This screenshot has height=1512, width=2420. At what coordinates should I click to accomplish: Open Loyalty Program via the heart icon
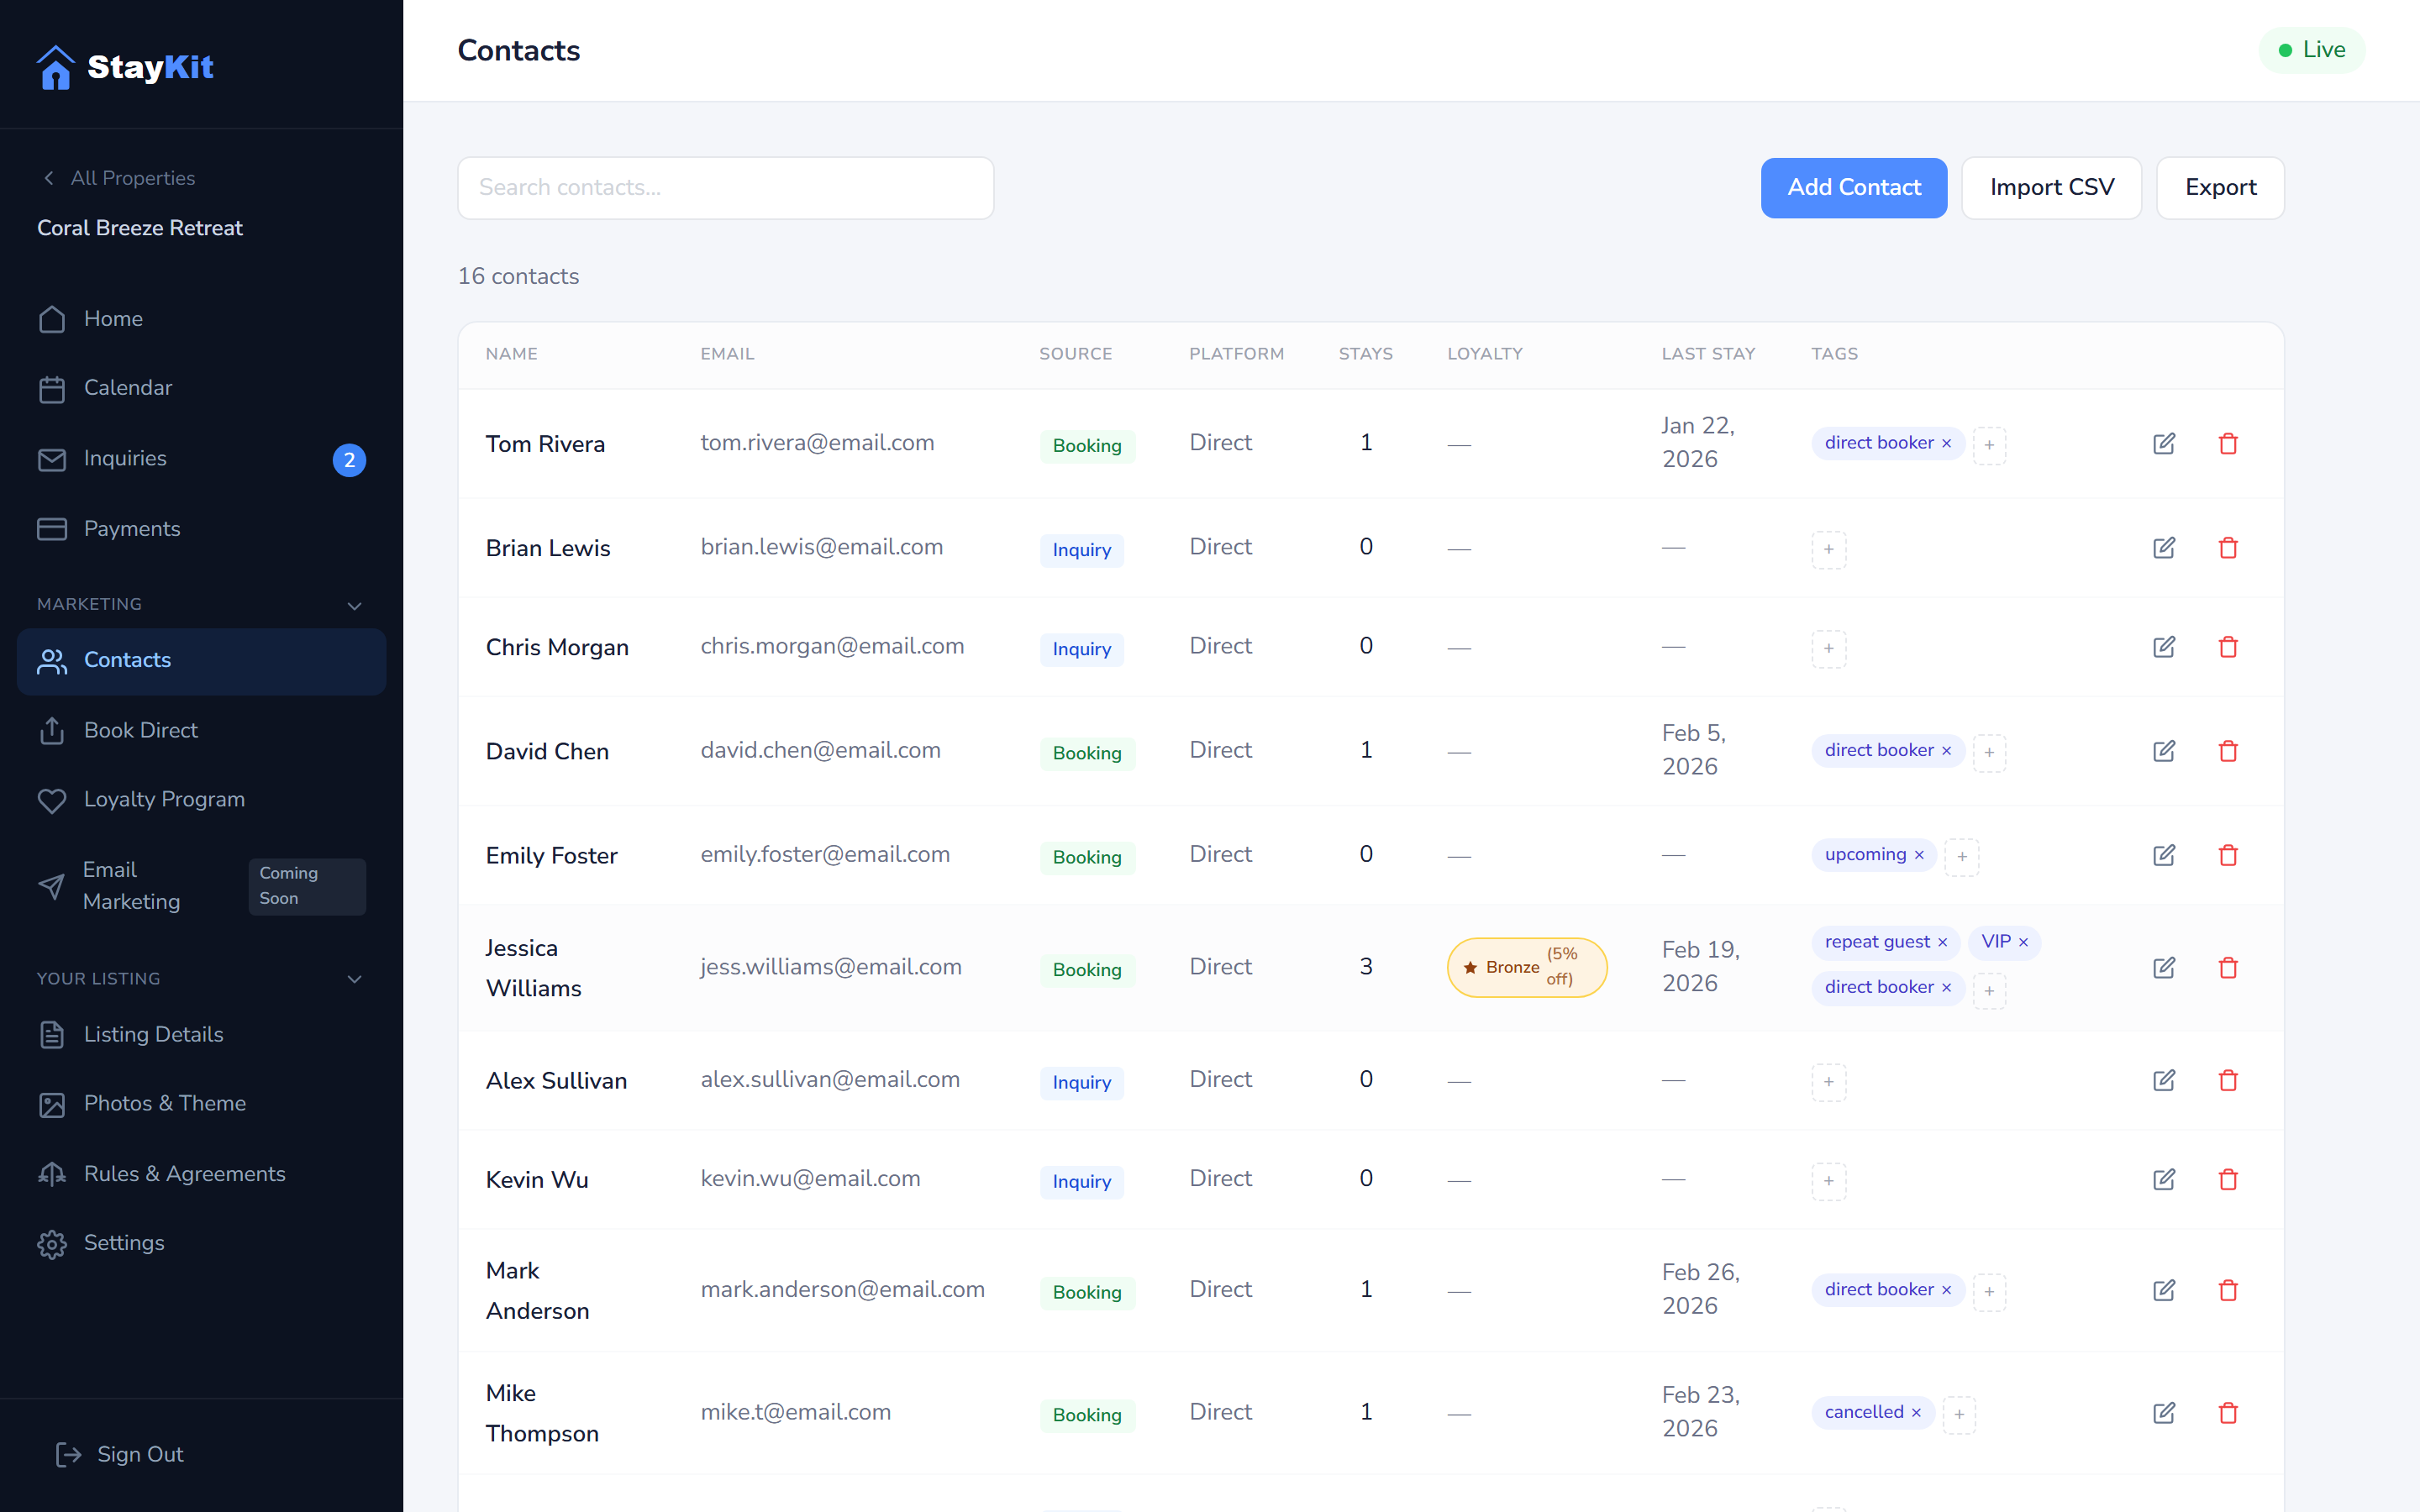52,800
